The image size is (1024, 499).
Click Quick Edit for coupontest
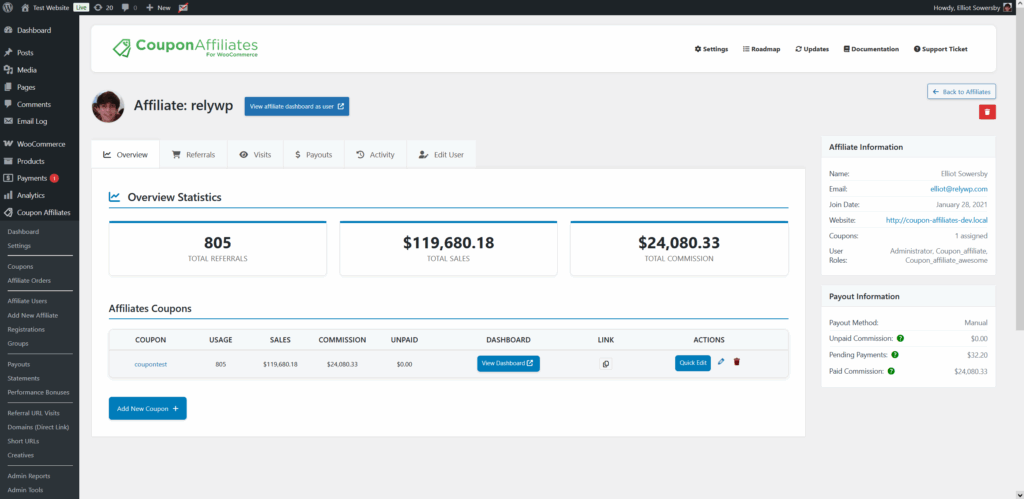point(693,363)
